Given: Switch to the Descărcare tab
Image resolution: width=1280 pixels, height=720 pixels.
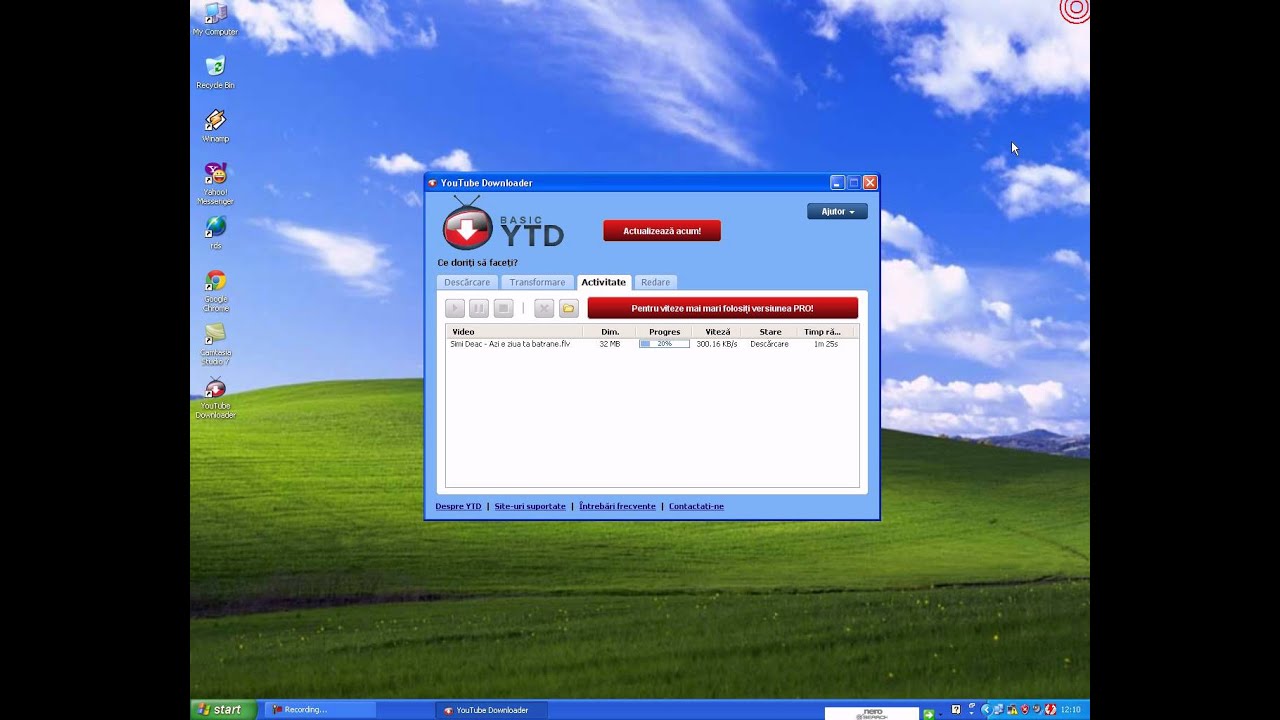Looking at the screenshot, I should click(x=467, y=282).
